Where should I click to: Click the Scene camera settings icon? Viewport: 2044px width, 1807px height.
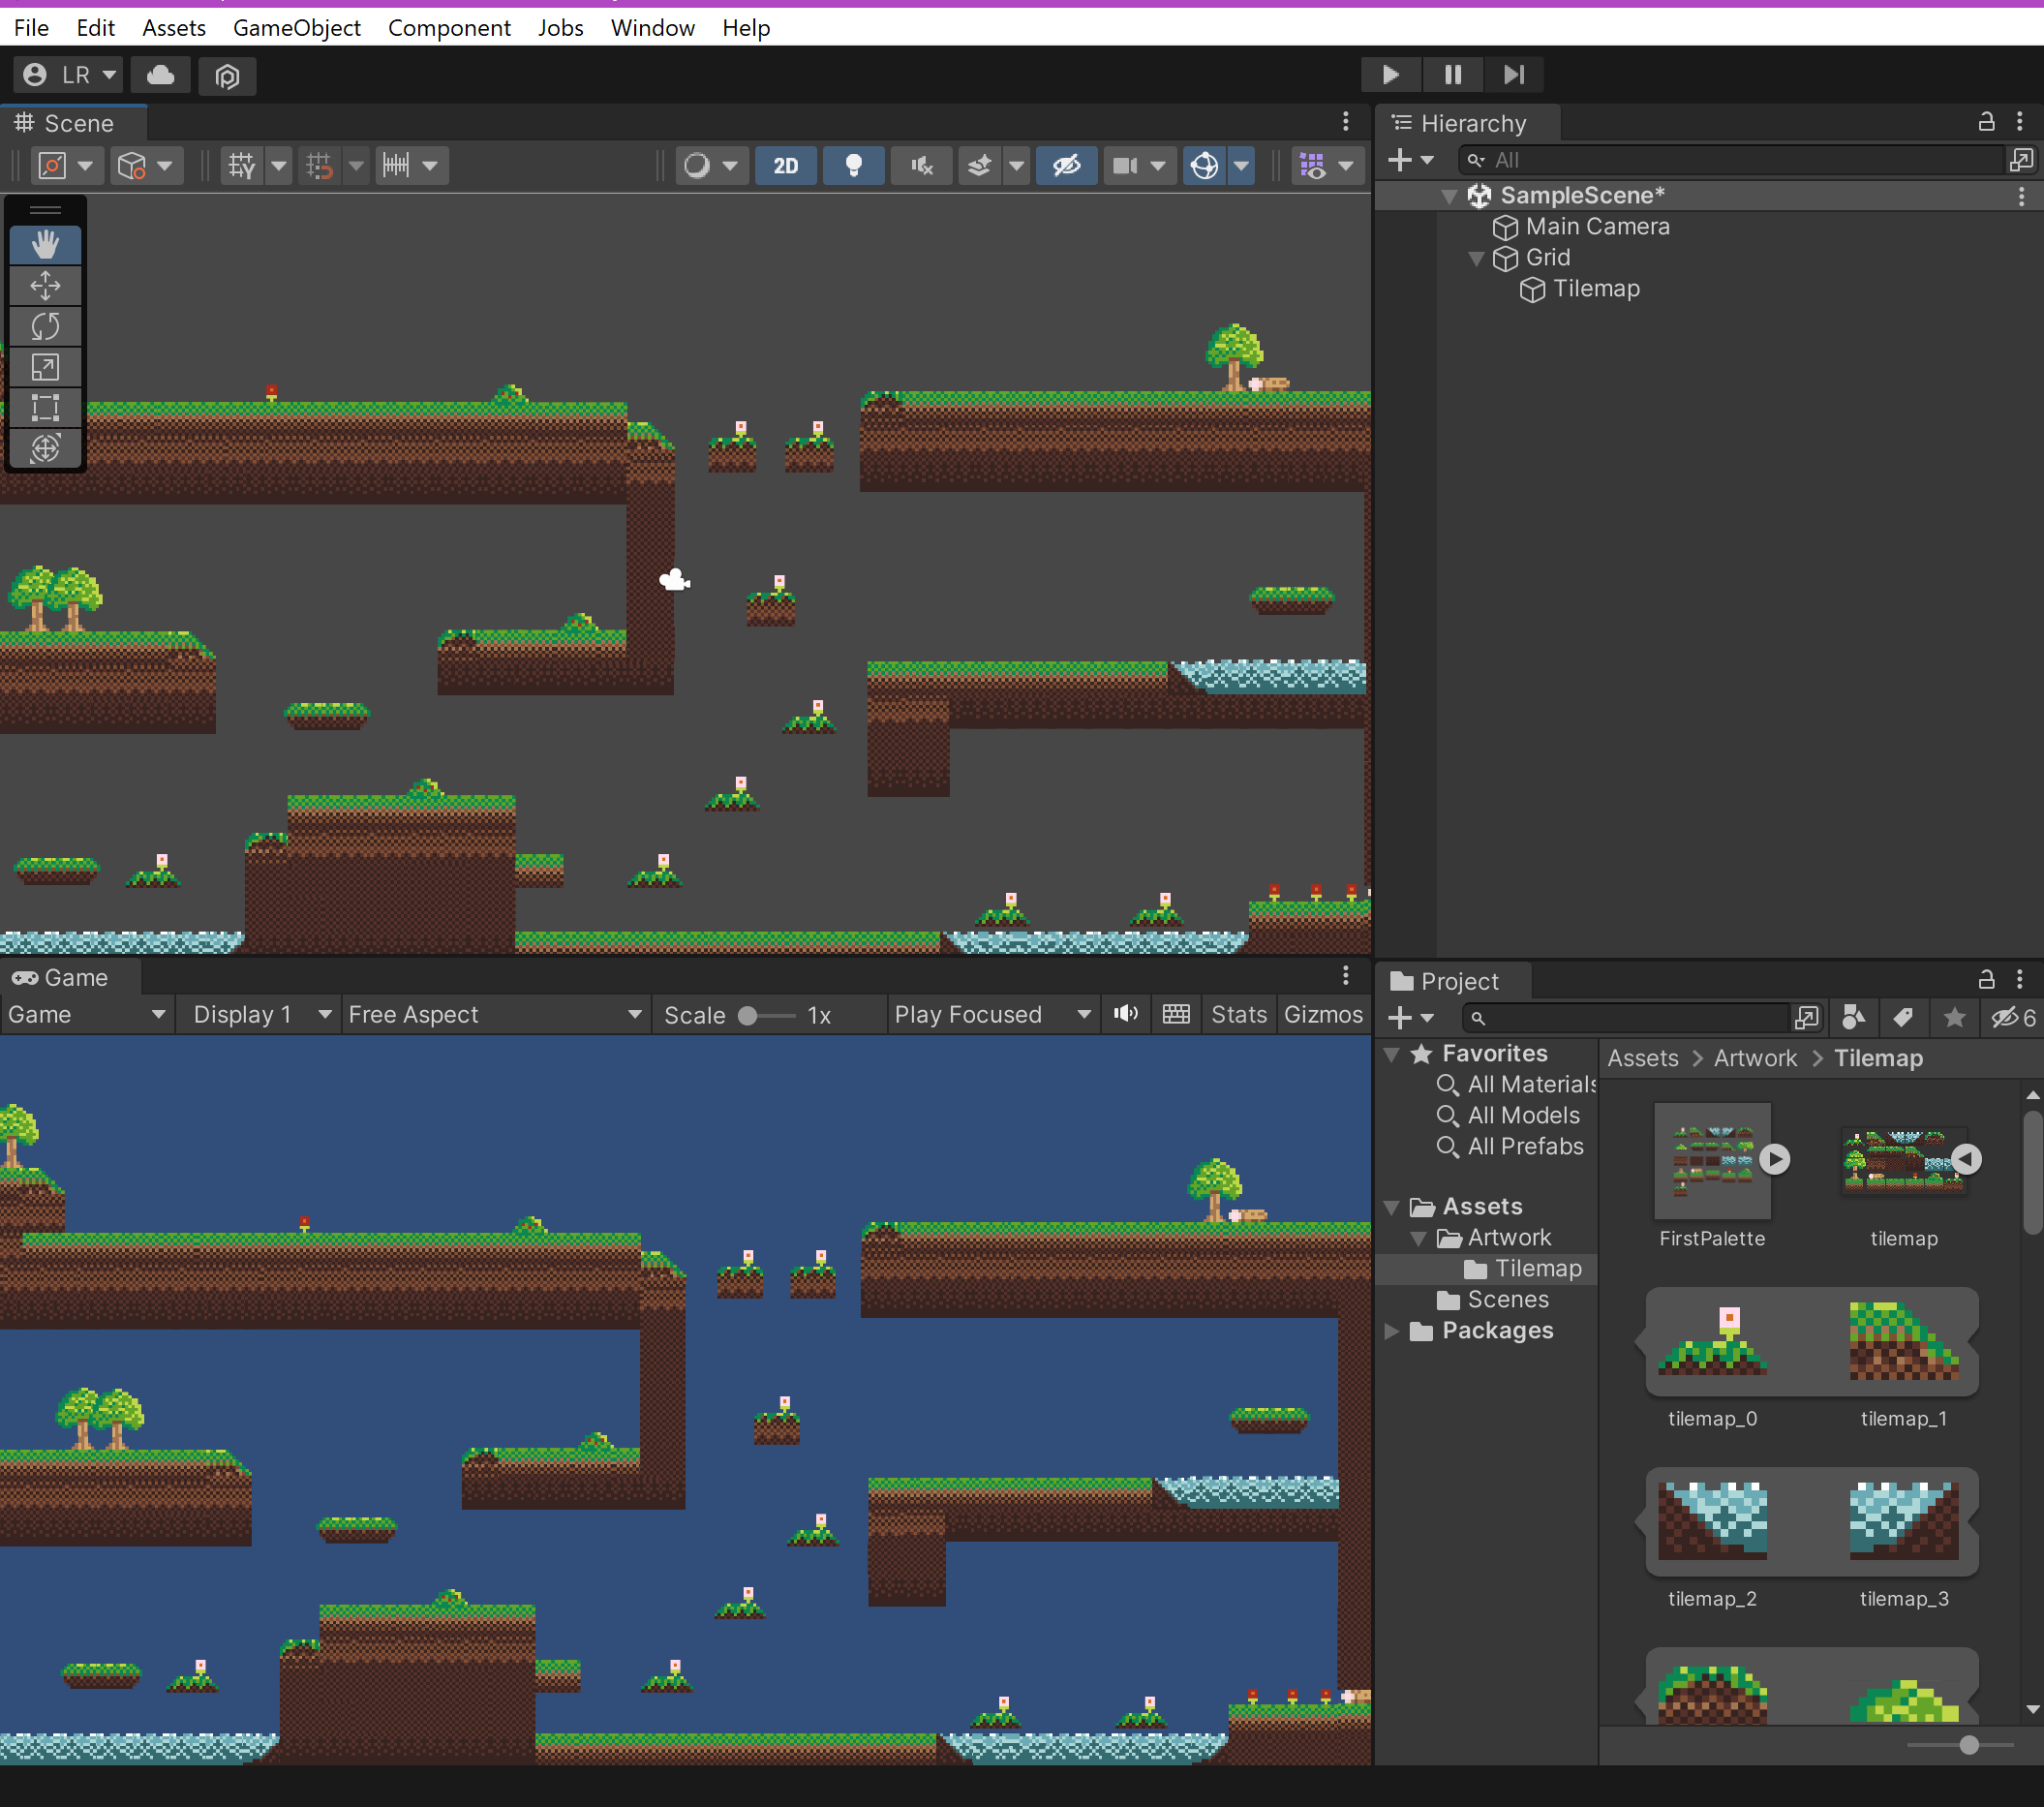tap(1126, 165)
